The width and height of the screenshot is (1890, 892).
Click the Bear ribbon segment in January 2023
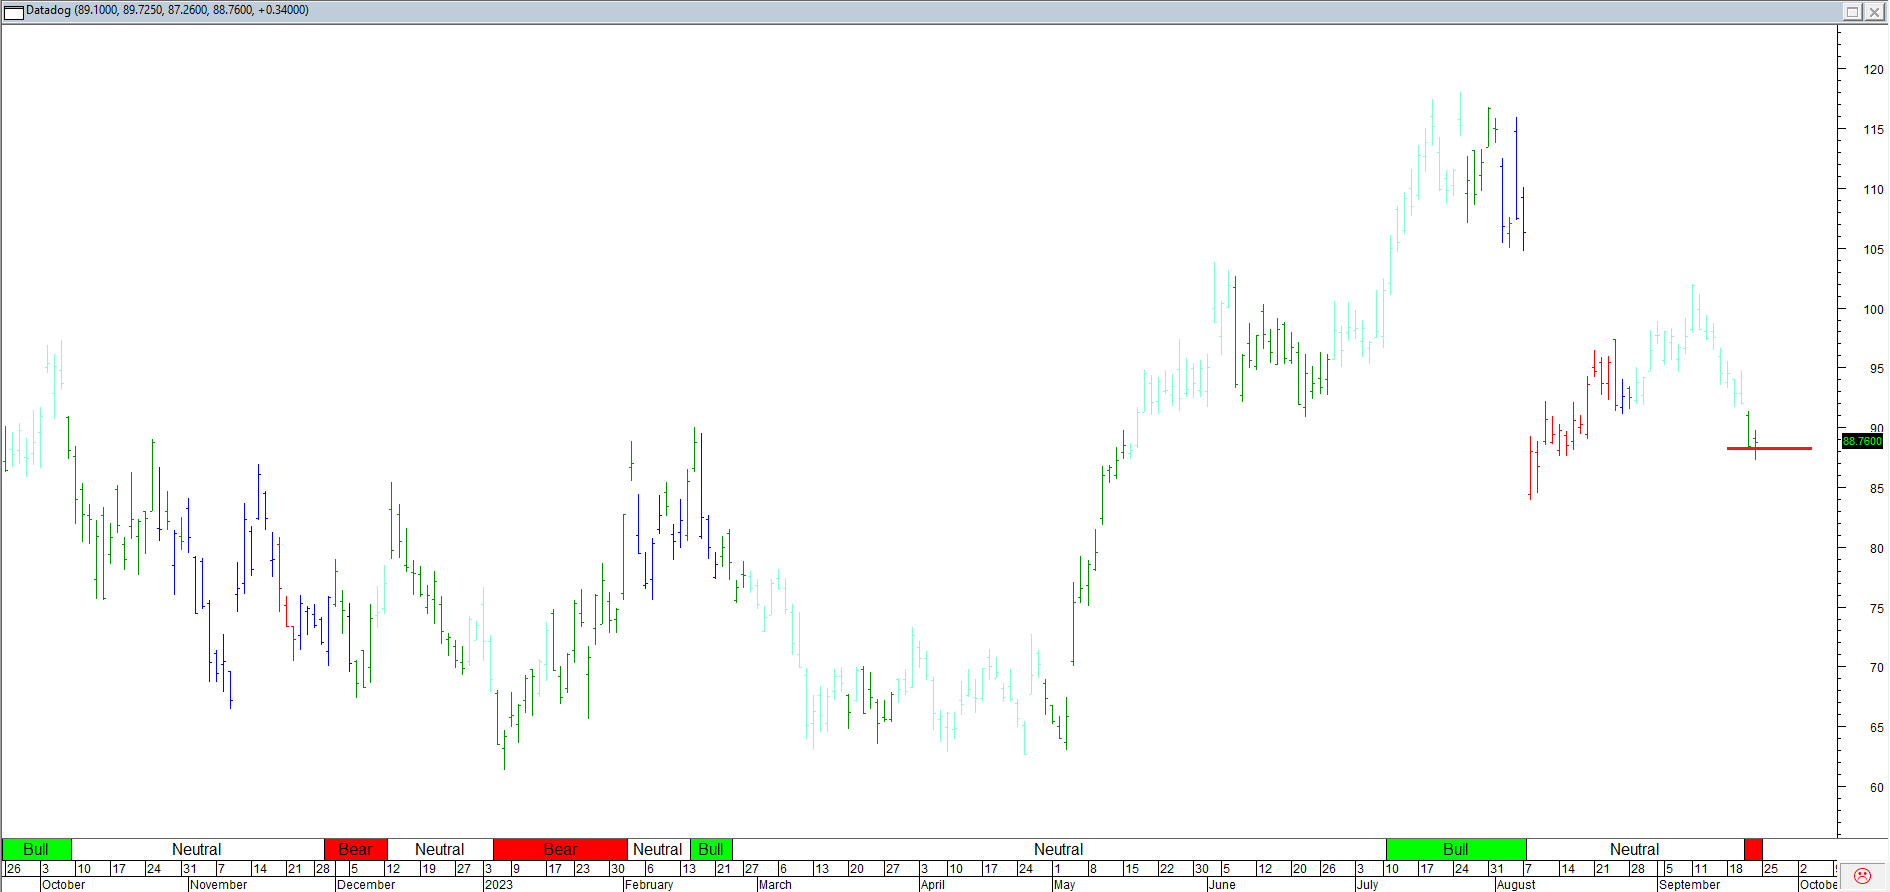pyautogui.click(x=560, y=849)
